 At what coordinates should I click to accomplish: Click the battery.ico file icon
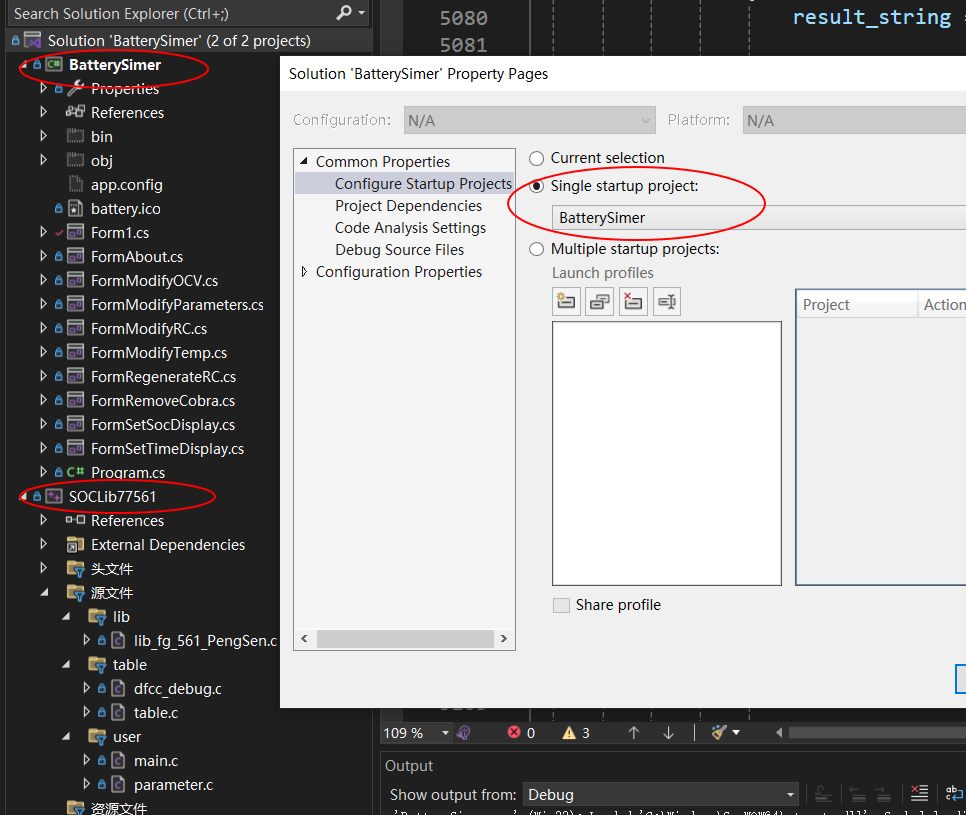pyautogui.click(x=75, y=208)
